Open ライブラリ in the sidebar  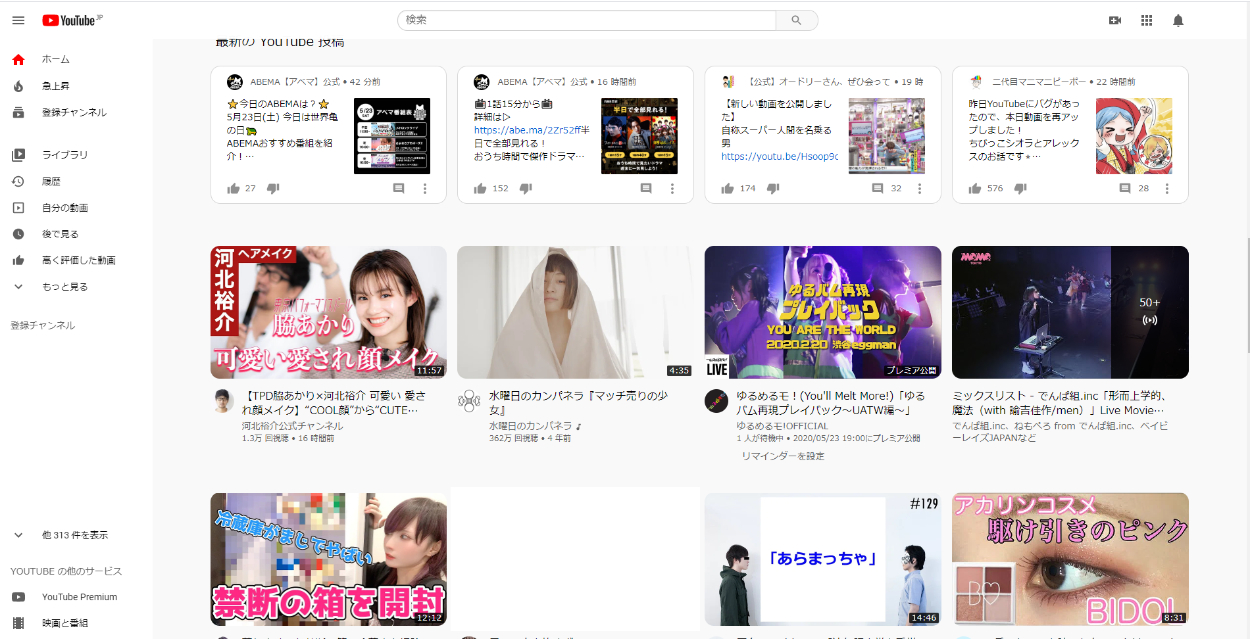(x=64, y=155)
